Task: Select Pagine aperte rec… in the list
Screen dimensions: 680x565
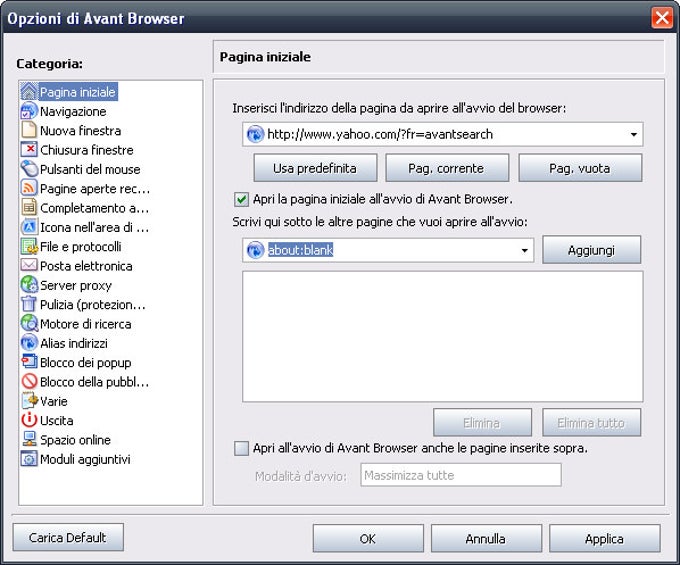Action: [95, 189]
